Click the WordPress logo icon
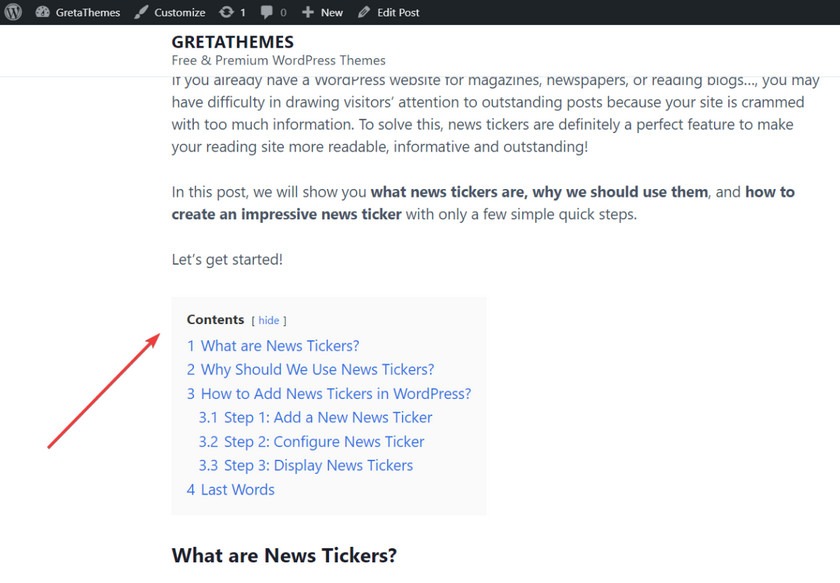Image resolution: width=840 pixels, height=583 pixels. [x=13, y=12]
